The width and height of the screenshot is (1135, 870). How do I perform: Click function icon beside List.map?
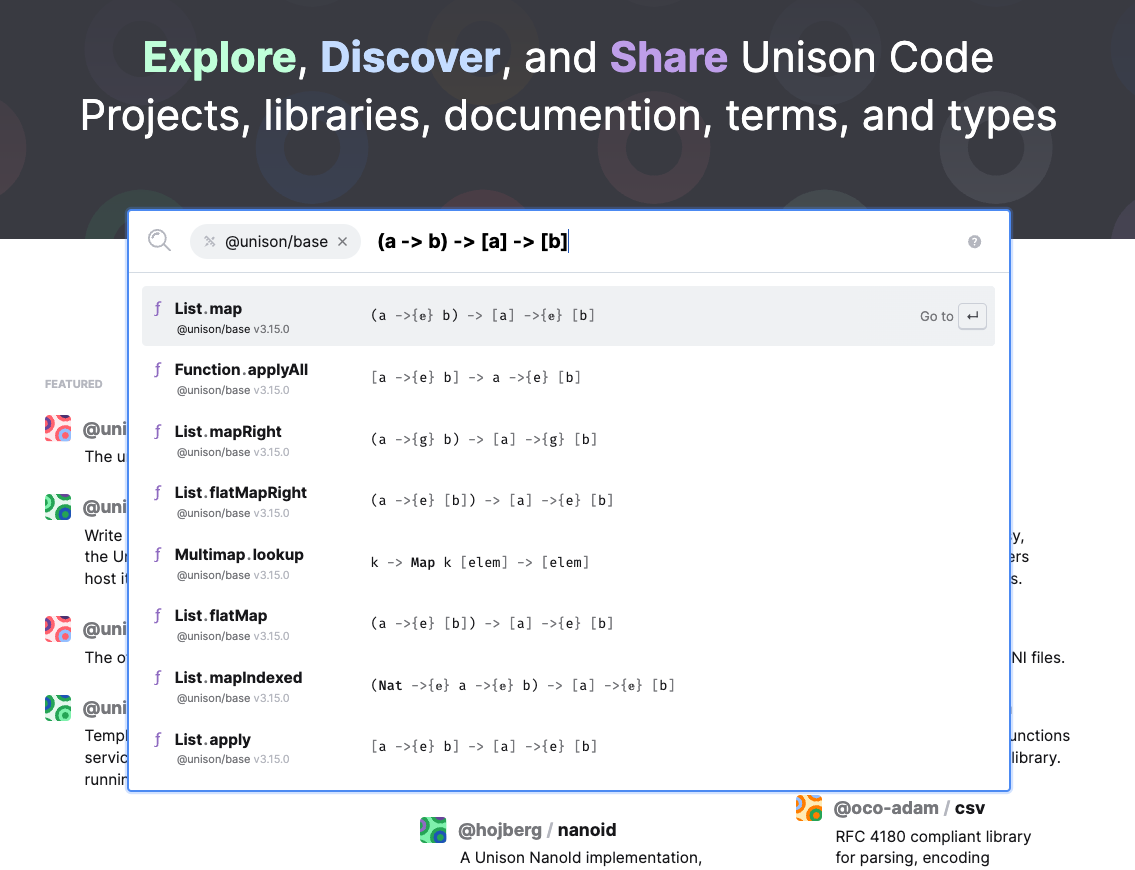coord(158,309)
